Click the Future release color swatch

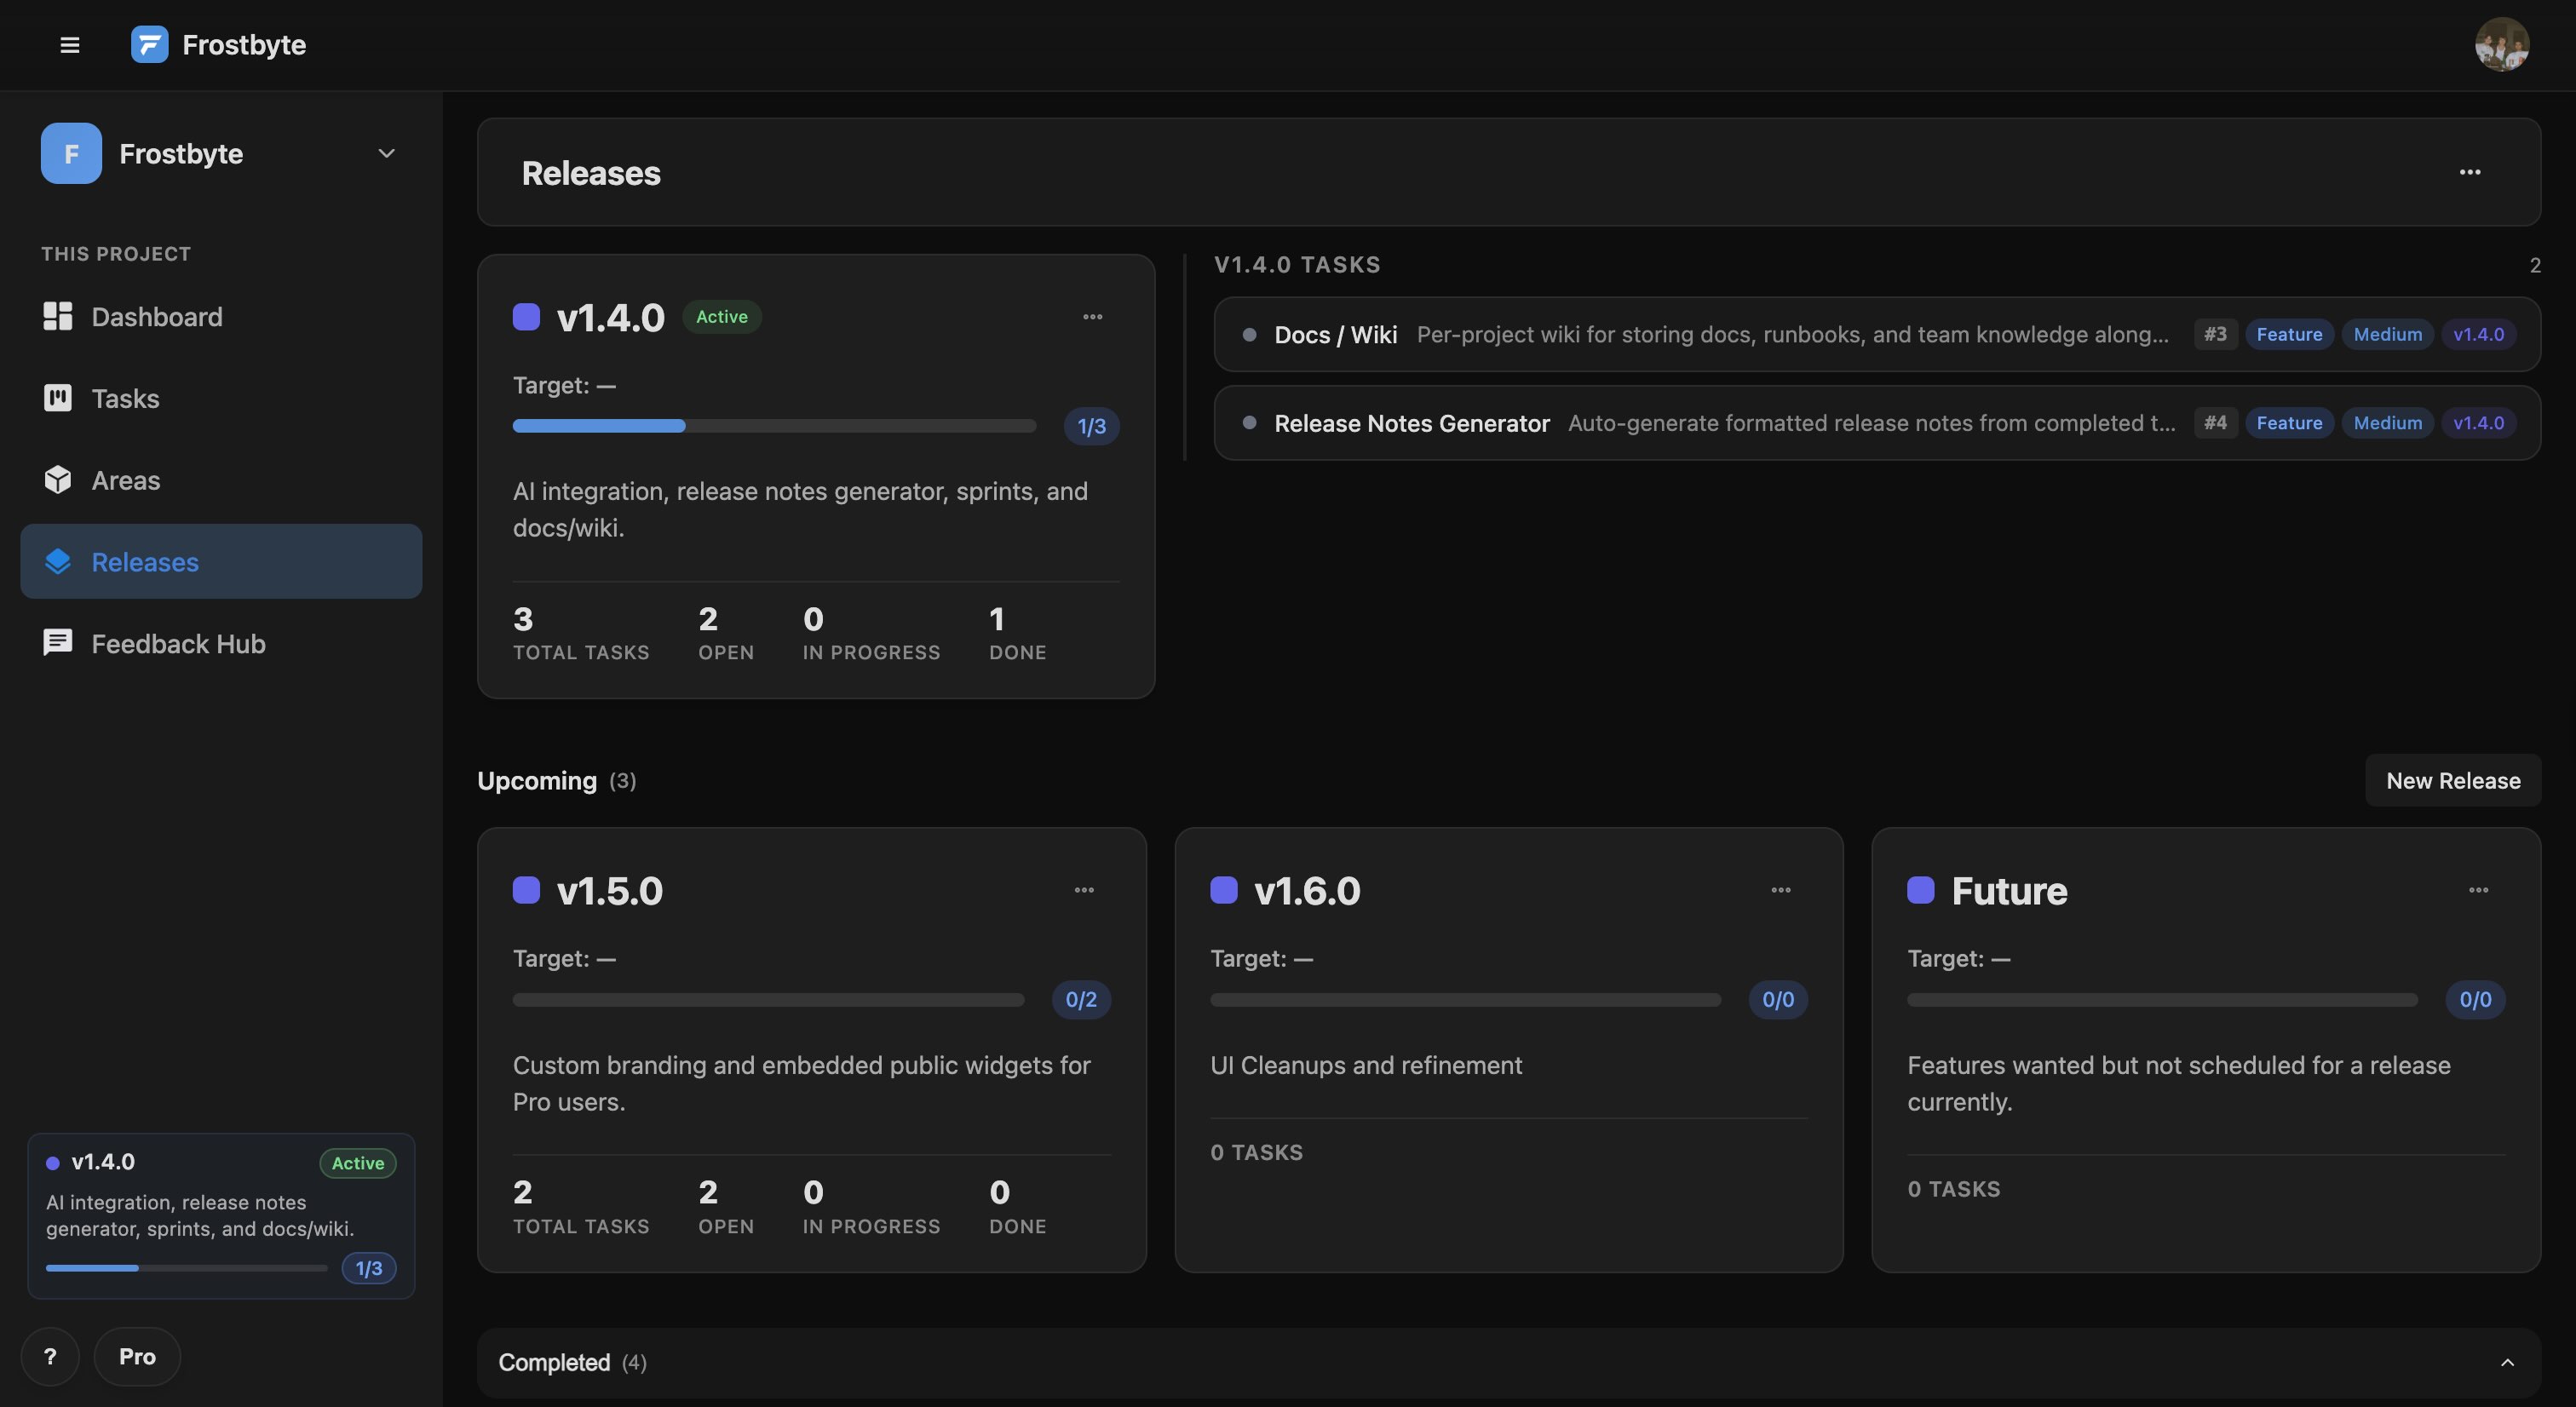point(1921,890)
